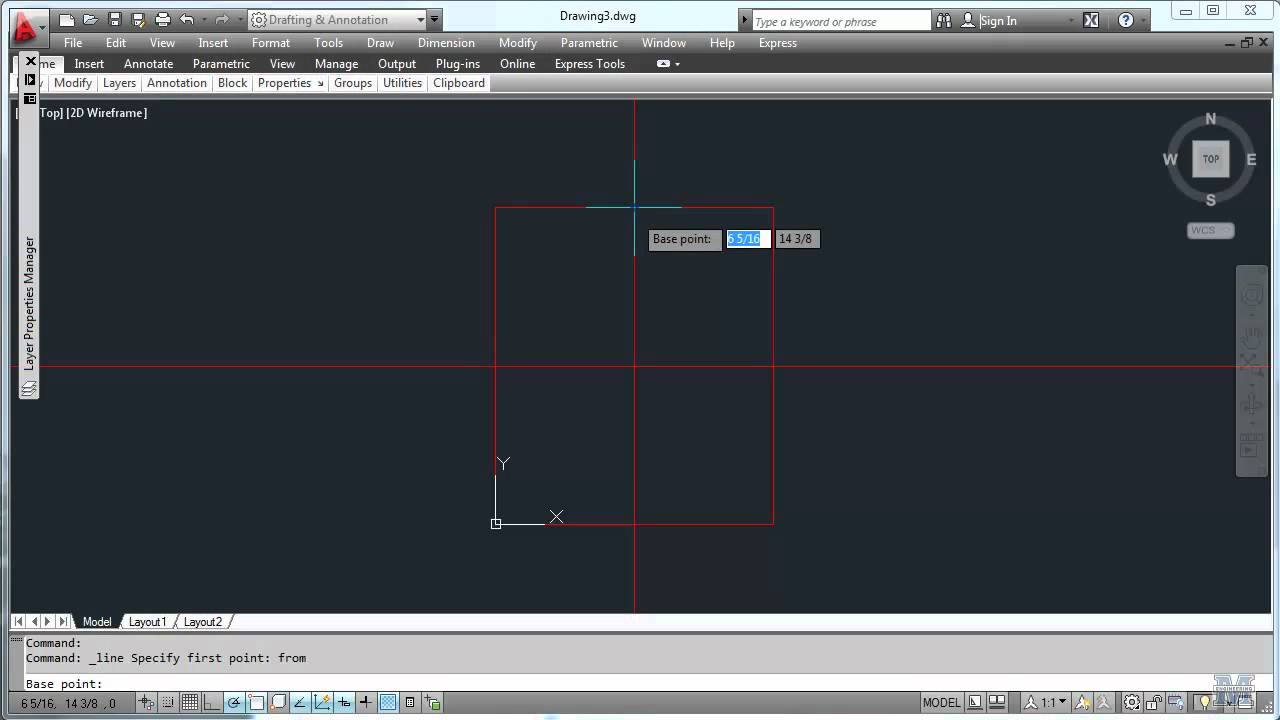Open the Dimension menu
This screenshot has height=720, width=1280.
coord(446,43)
